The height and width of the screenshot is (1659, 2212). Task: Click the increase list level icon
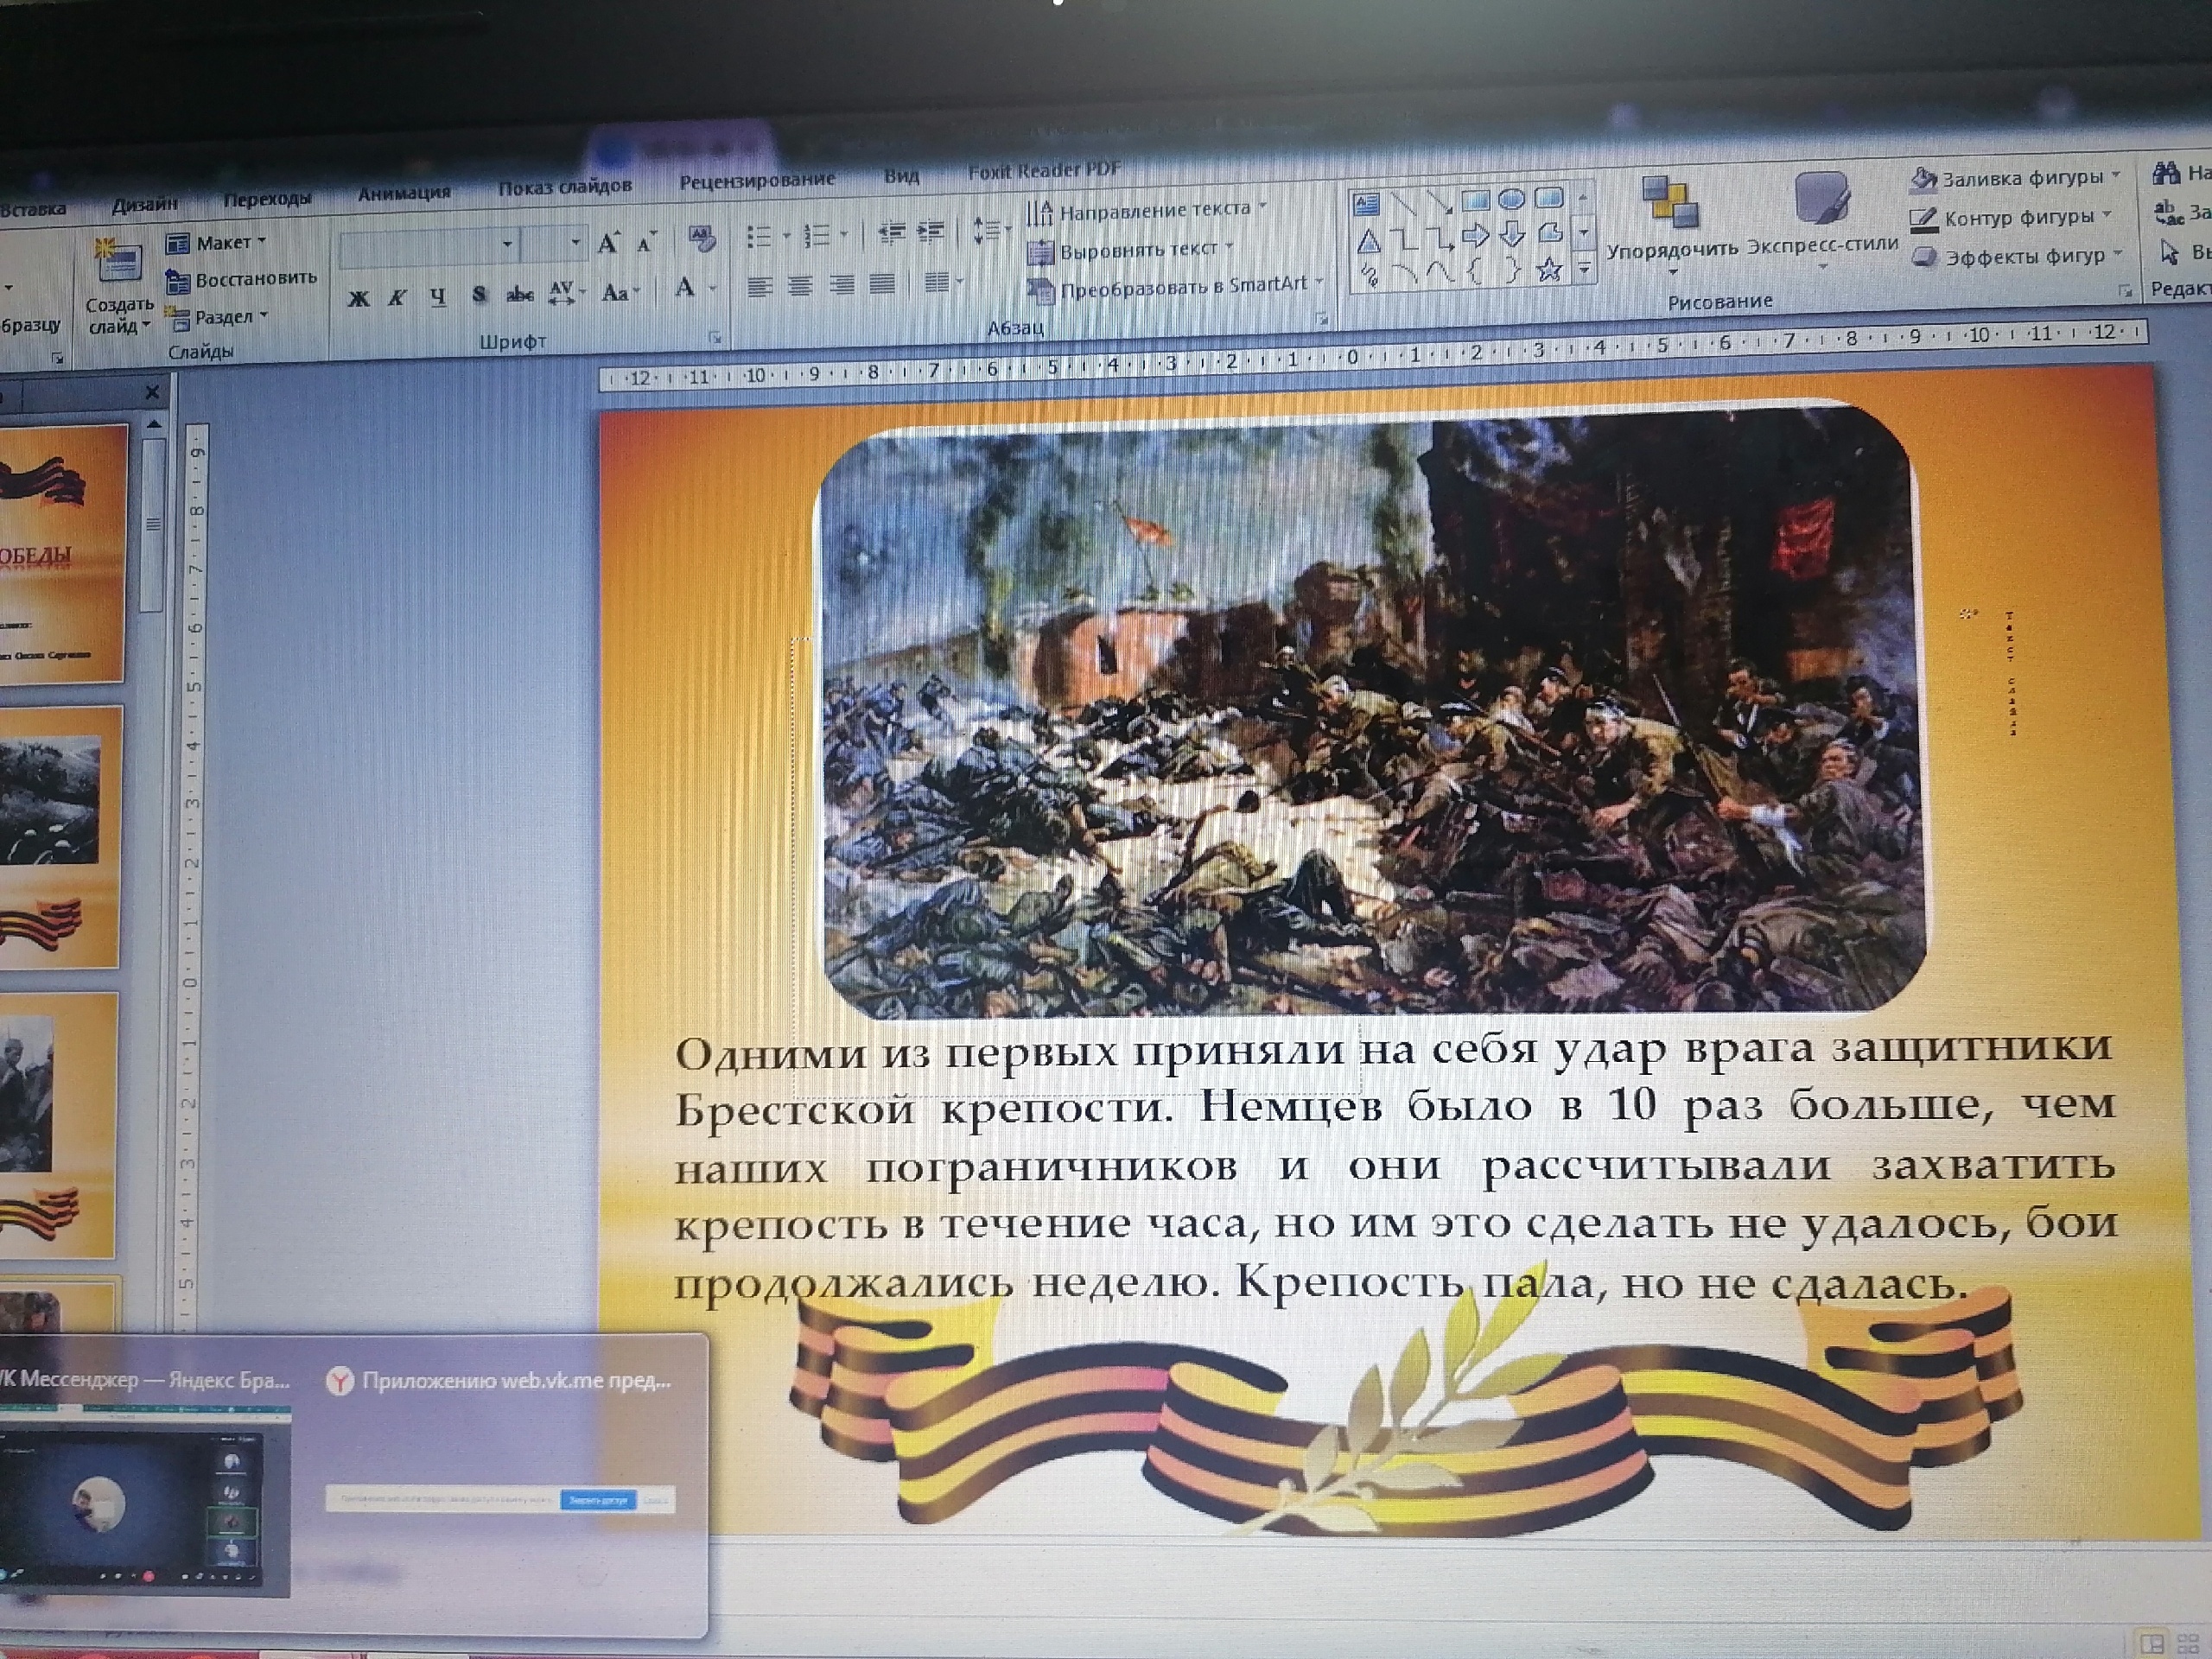931,232
